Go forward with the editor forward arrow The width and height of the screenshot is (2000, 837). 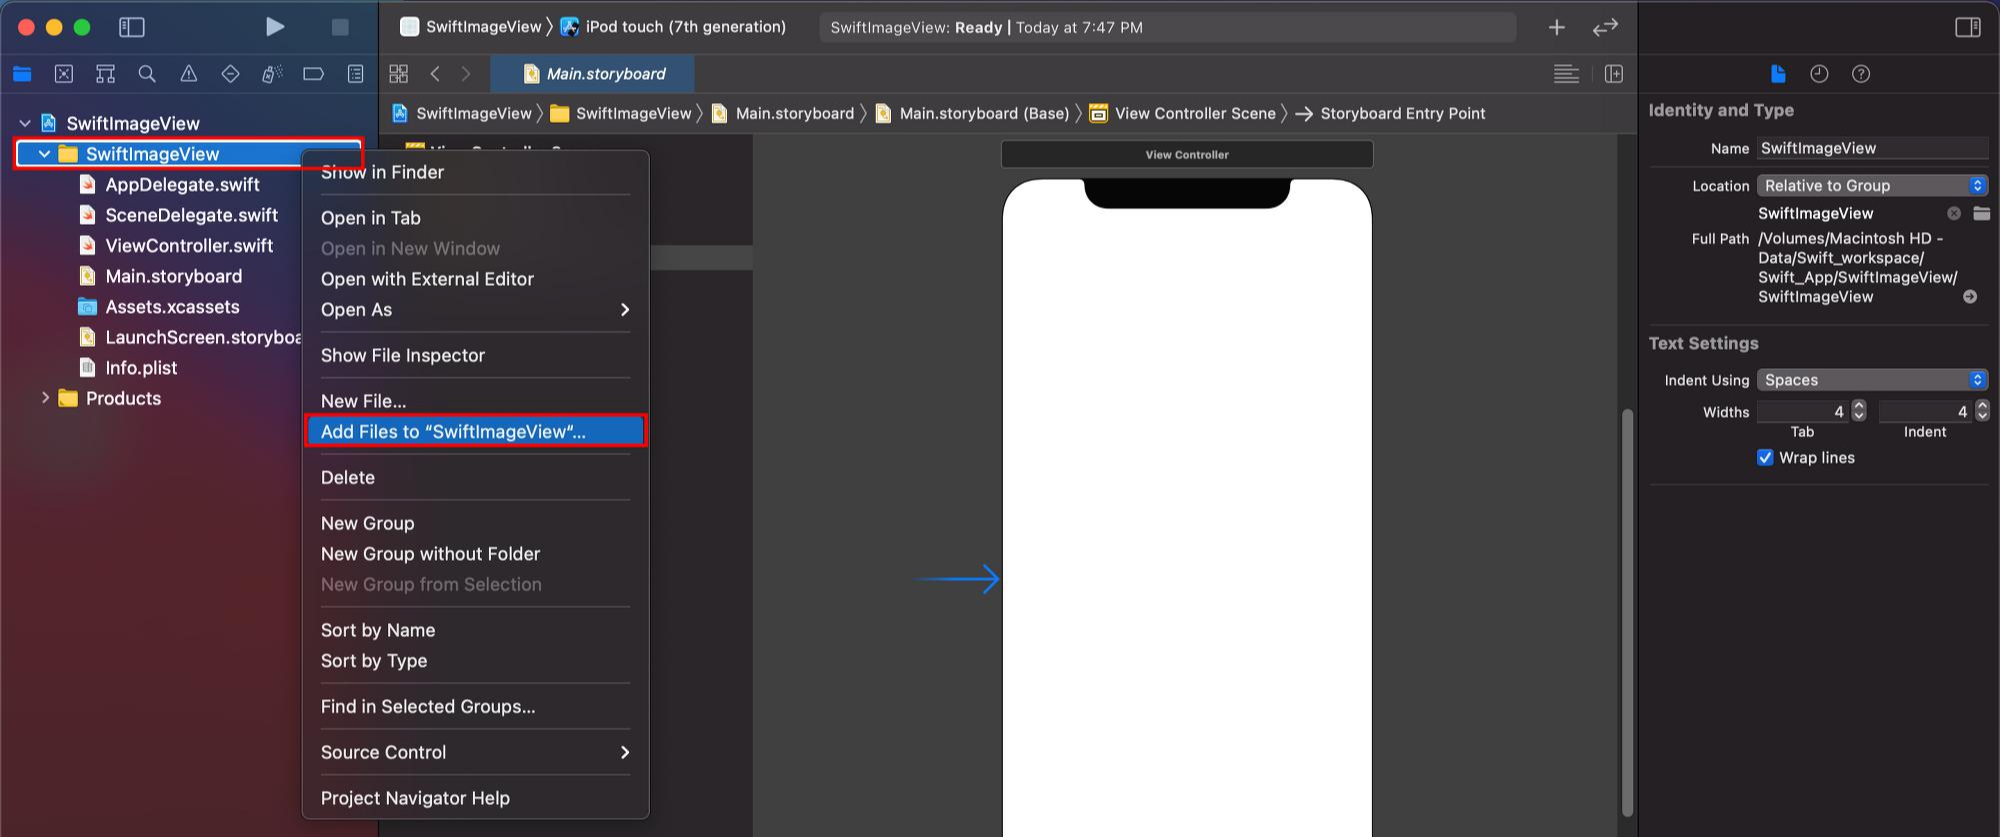466,74
